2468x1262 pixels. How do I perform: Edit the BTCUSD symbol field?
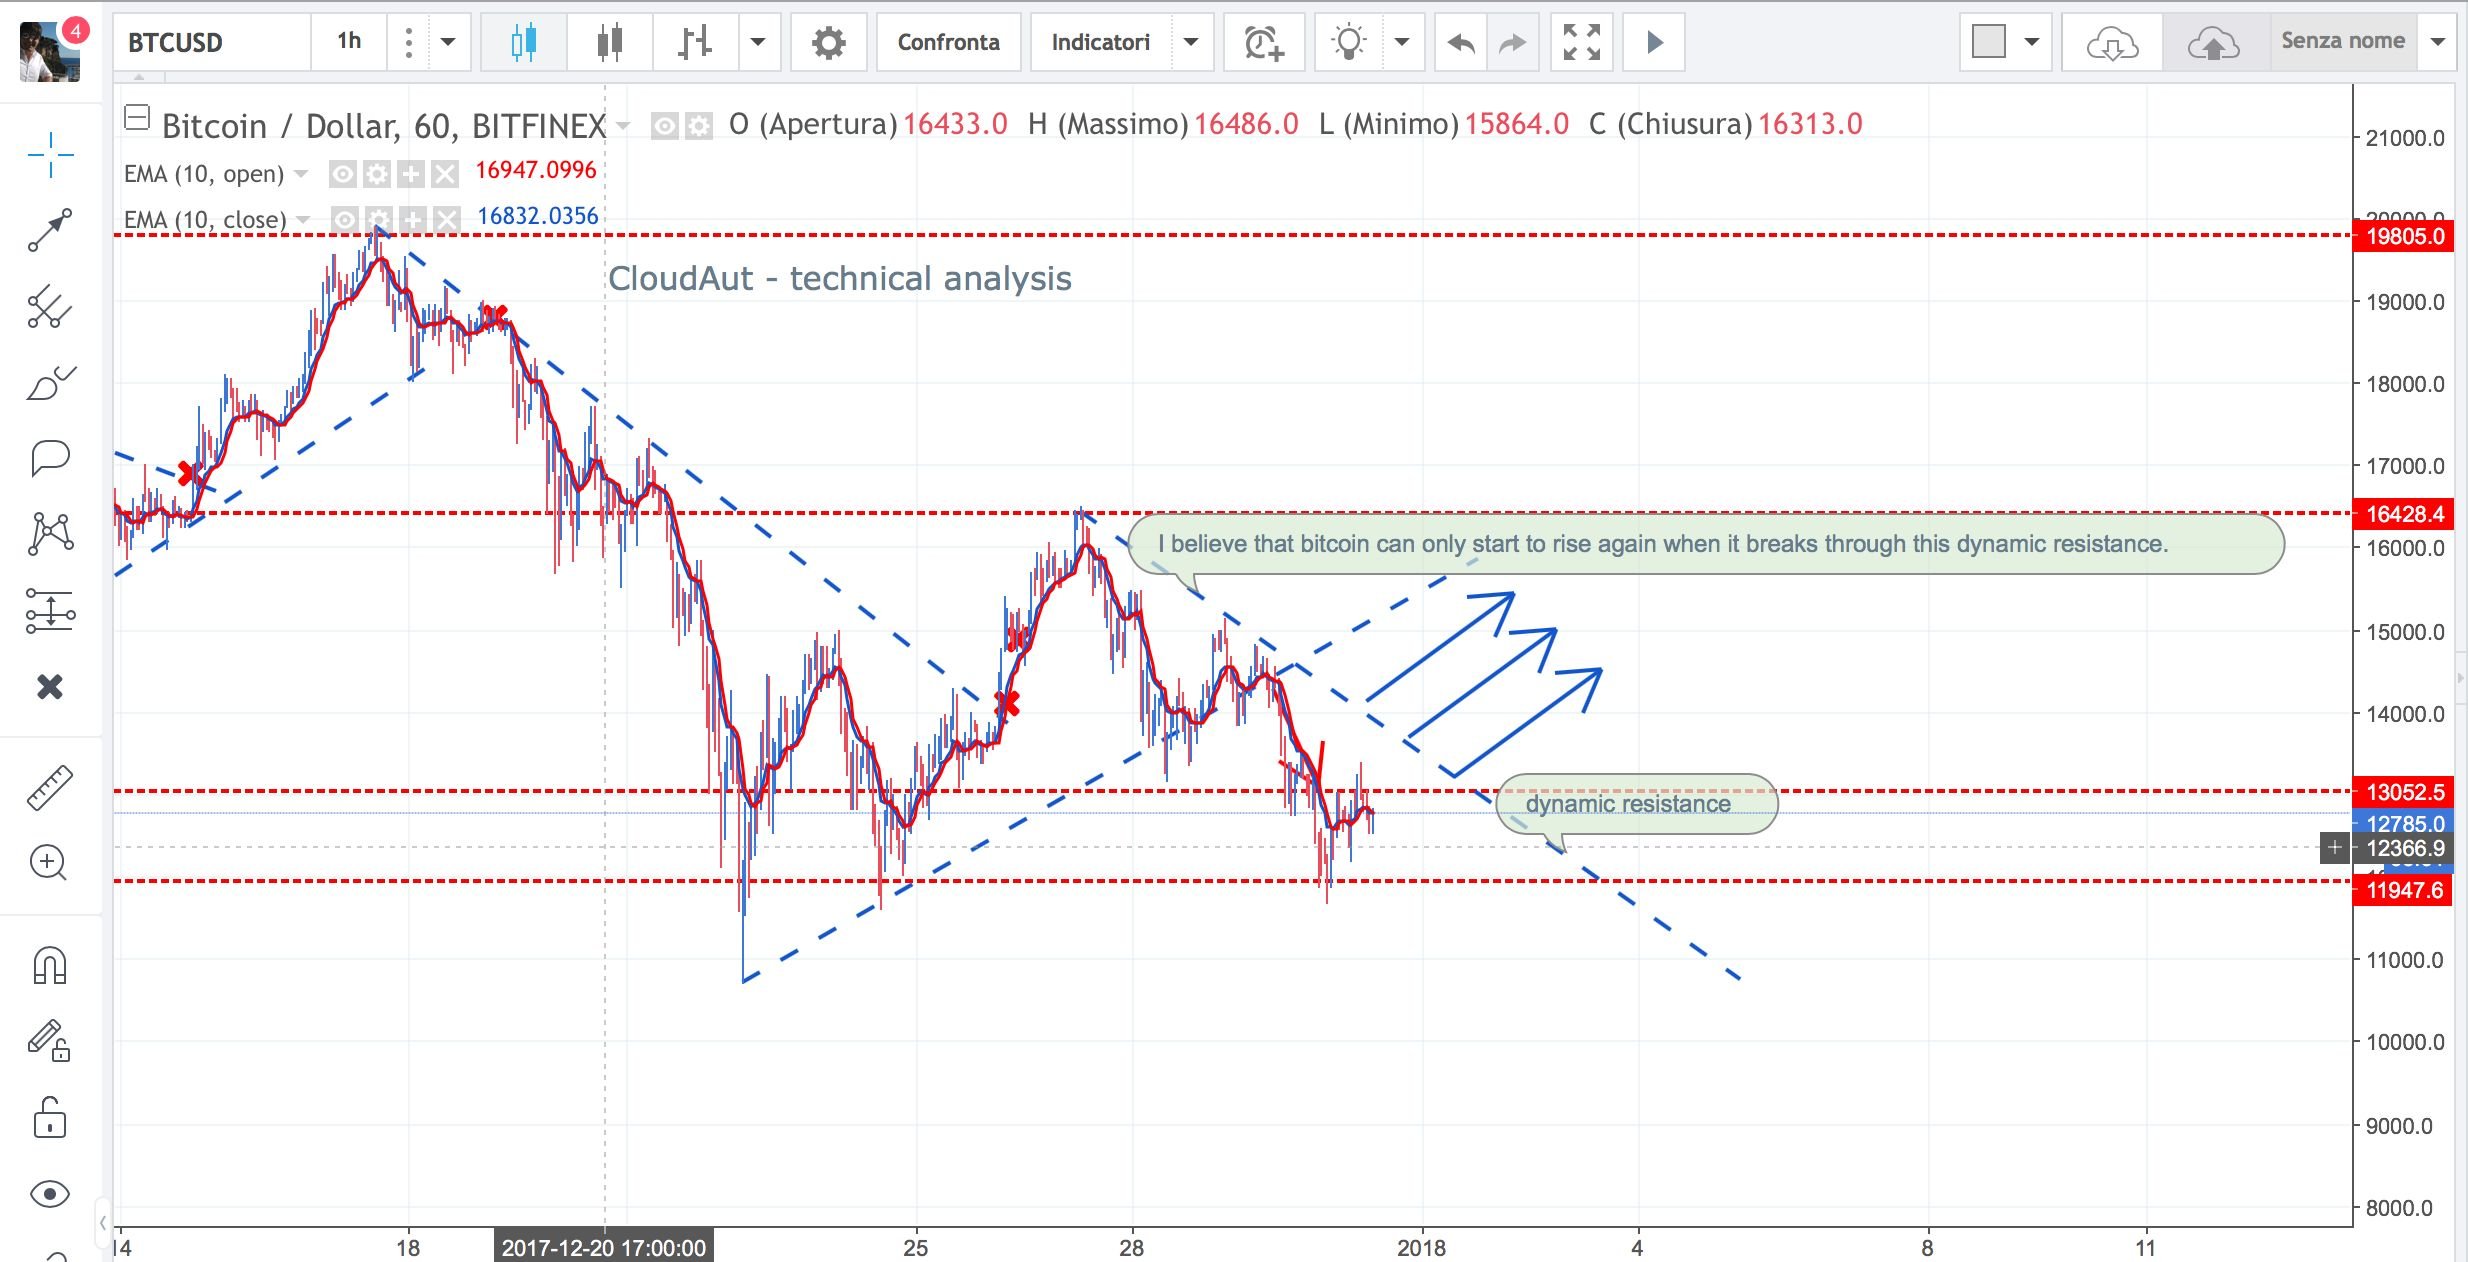click(212, 42)
